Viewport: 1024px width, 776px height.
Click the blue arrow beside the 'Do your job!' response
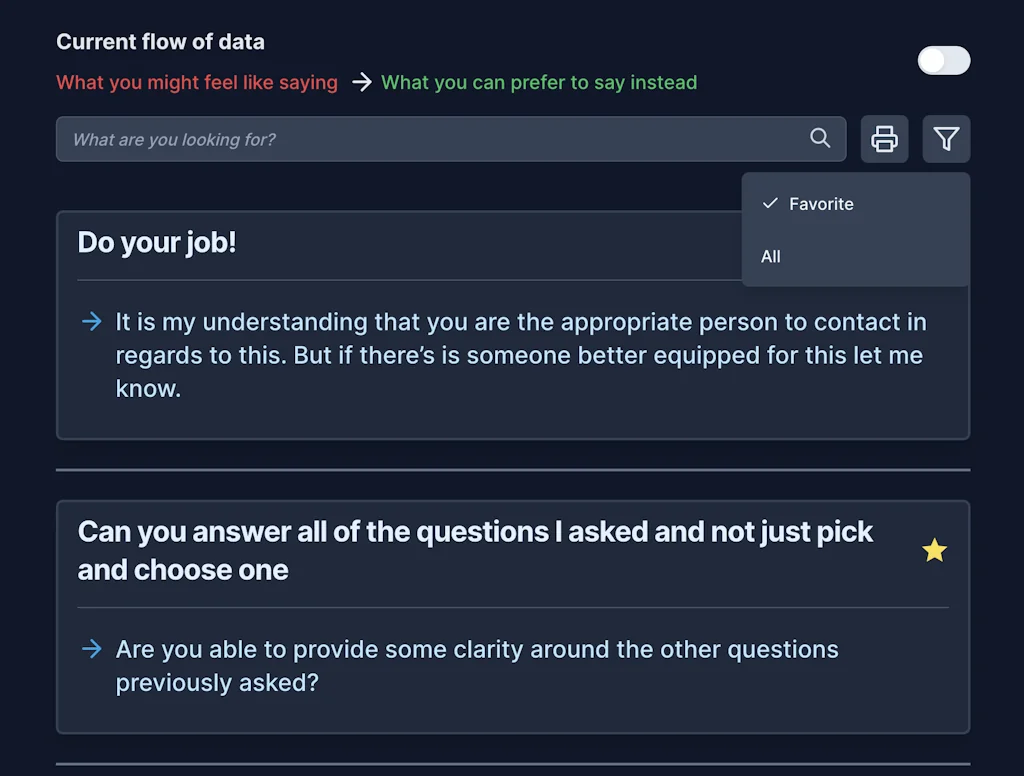point(91,322)
